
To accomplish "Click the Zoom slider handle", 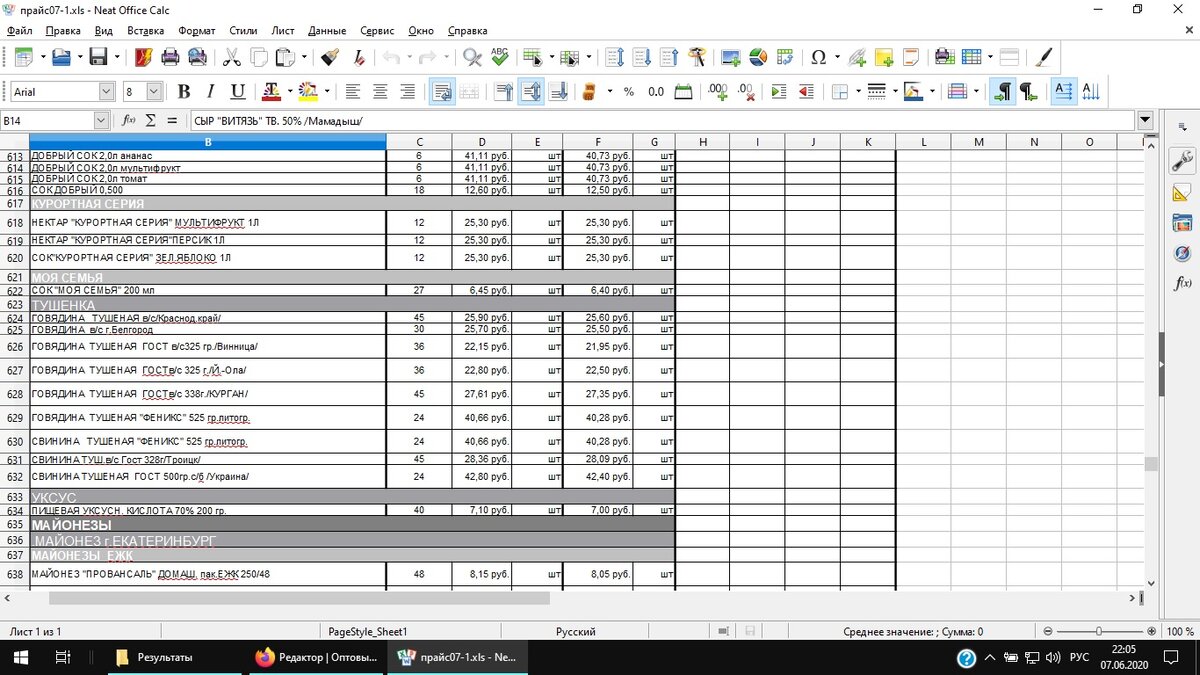I will [1098, 632].
